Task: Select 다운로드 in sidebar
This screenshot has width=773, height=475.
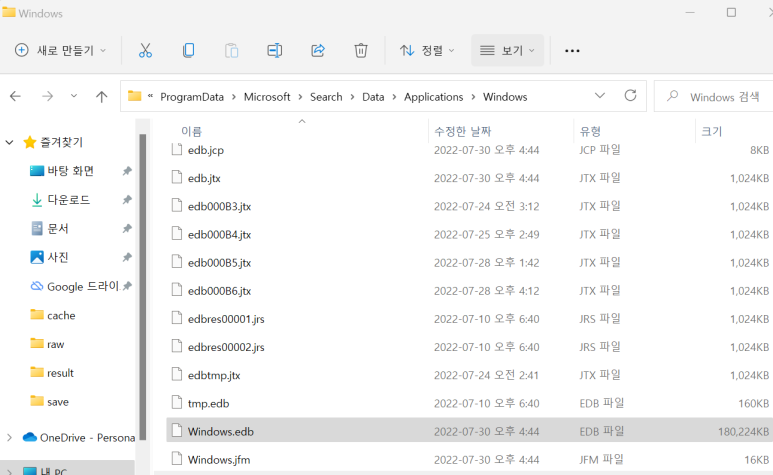Action: click(69, 200)
